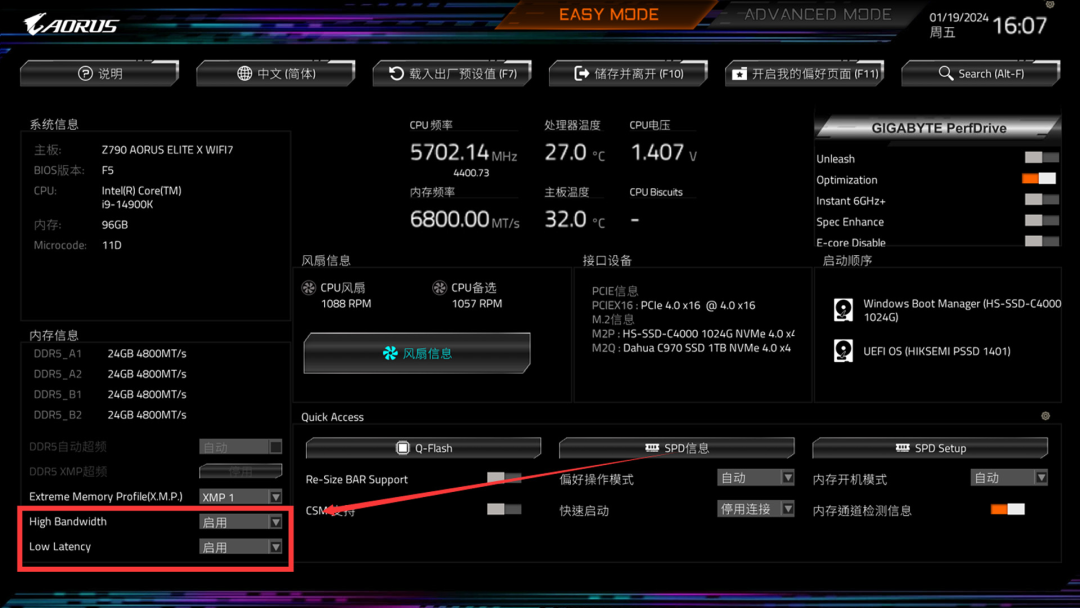The height and width of the screenshot is (608, 1080).
Task: Select Windows Boot Manager boot entry
Action: pyautogui.click(x=947, y=310)
